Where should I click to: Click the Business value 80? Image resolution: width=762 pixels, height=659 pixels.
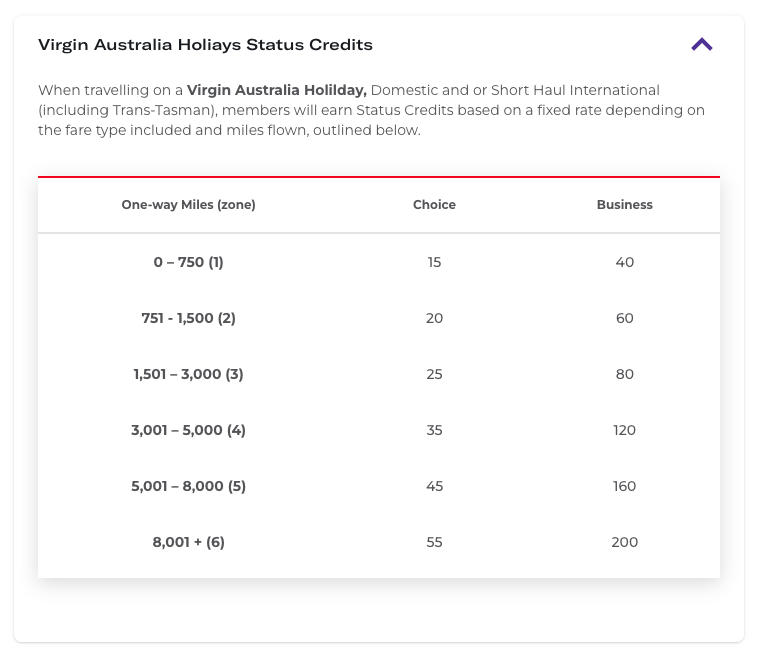click(x=624, y=374)
